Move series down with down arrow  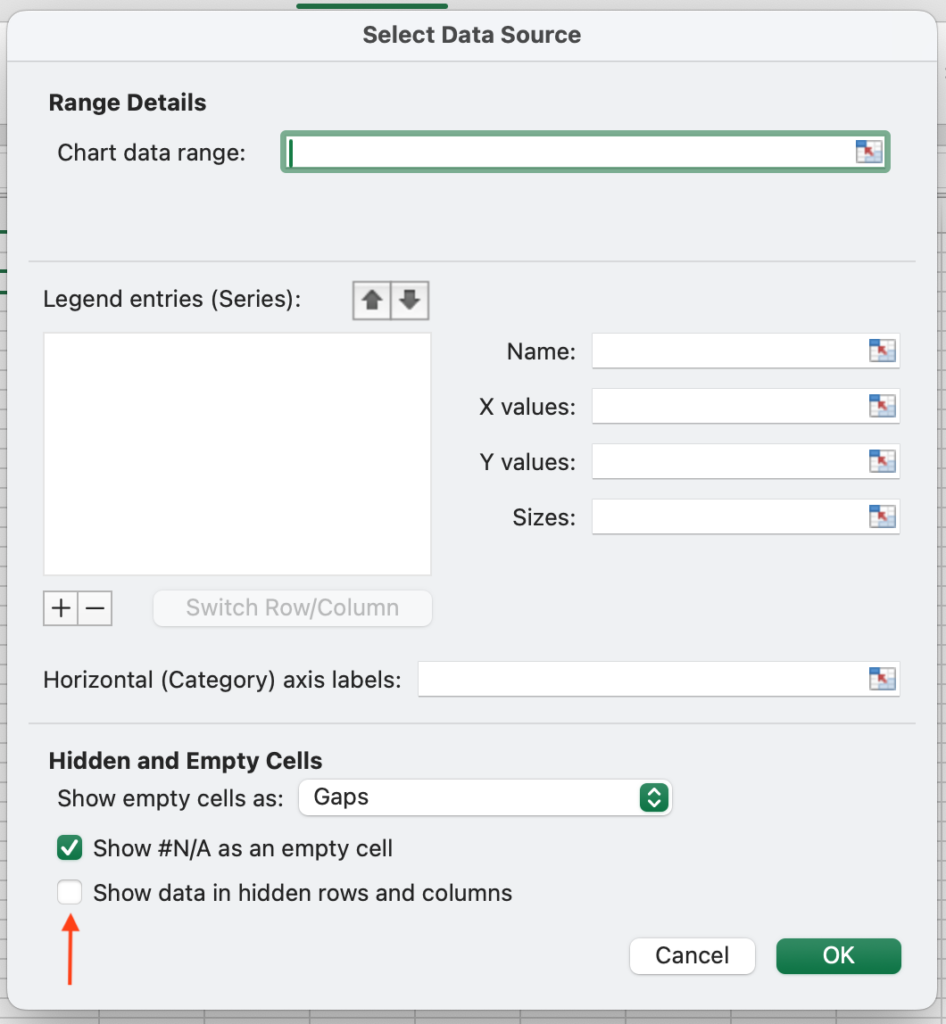(x=410, y=300)
